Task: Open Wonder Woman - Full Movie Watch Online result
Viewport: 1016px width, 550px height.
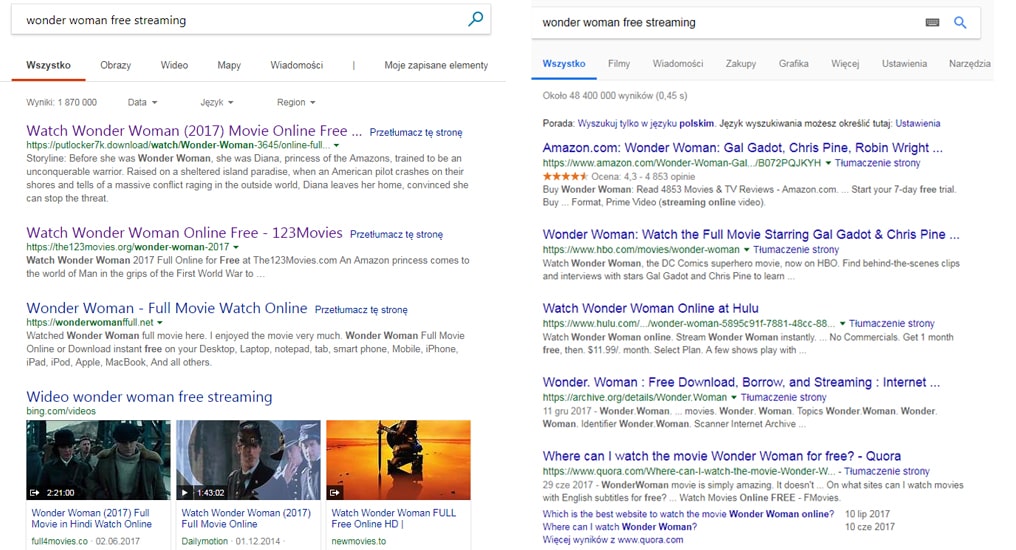Action: coord(167,308)
